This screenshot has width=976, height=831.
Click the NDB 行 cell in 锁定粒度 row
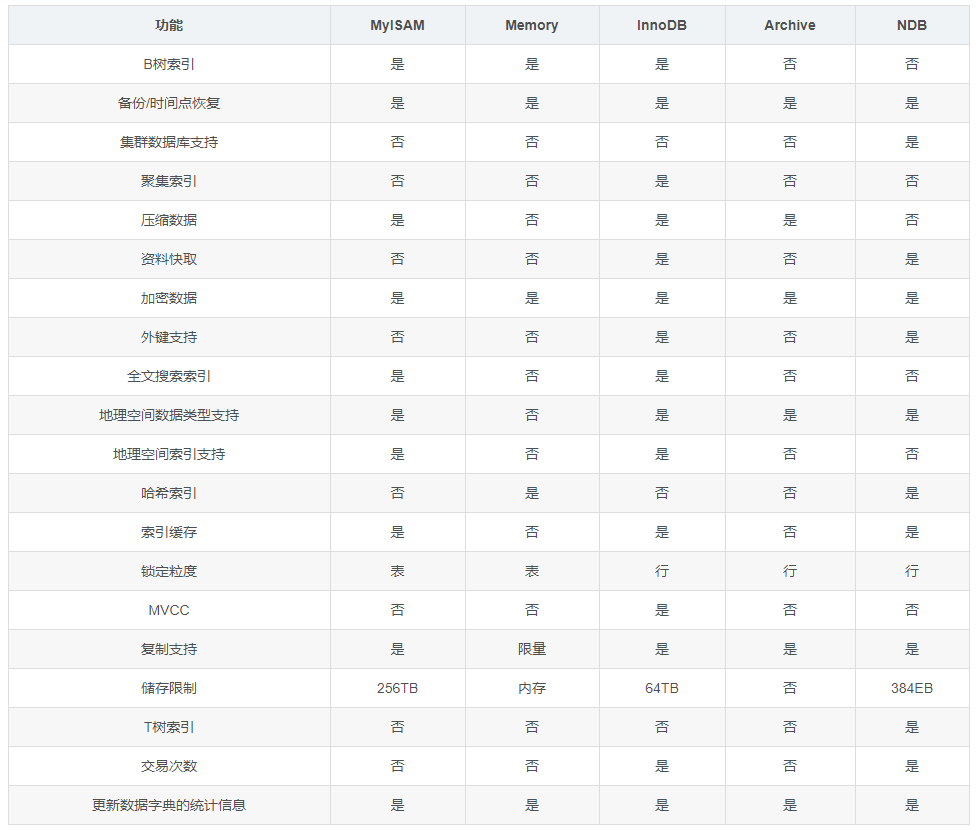pos(912,571)
